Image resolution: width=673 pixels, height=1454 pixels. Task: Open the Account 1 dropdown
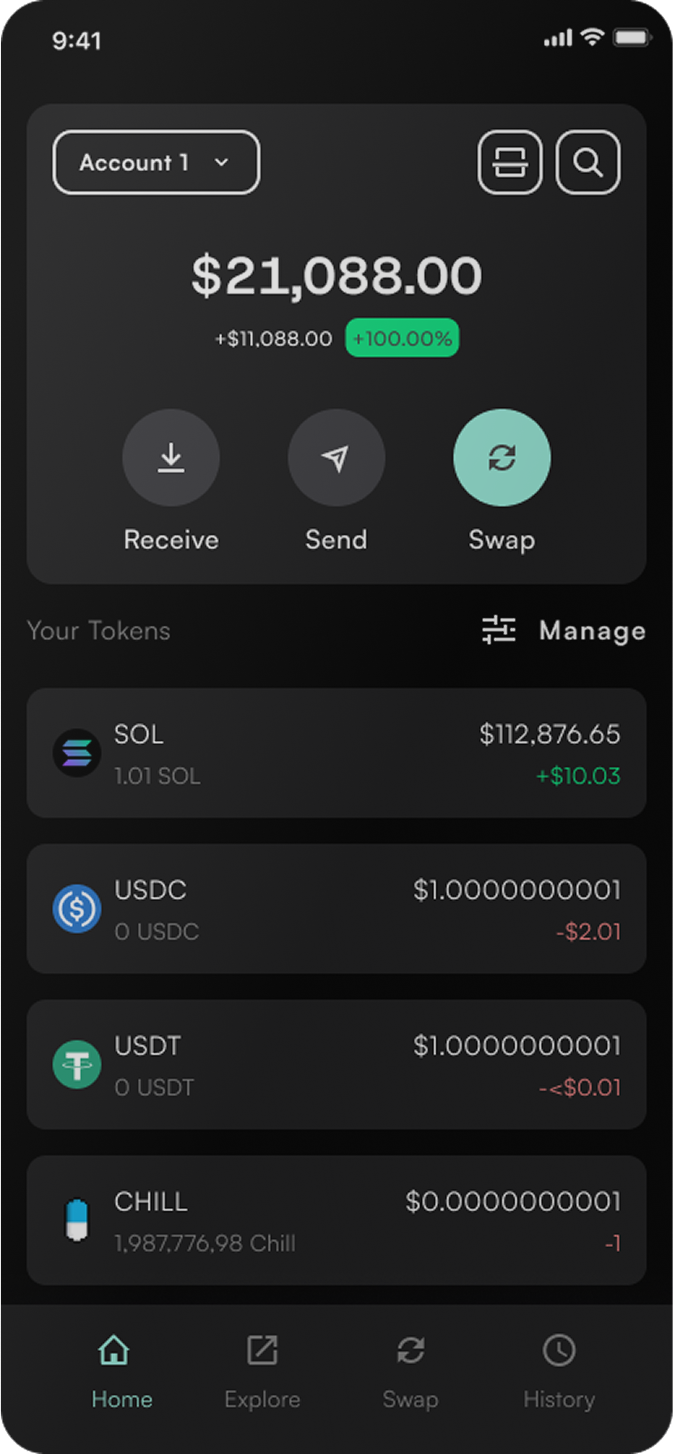156,162
